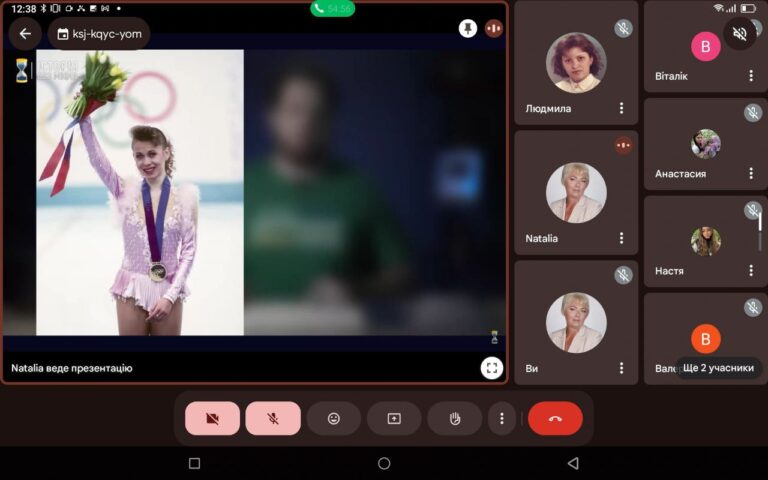Start sharing your screen

(x=394, y=418)
